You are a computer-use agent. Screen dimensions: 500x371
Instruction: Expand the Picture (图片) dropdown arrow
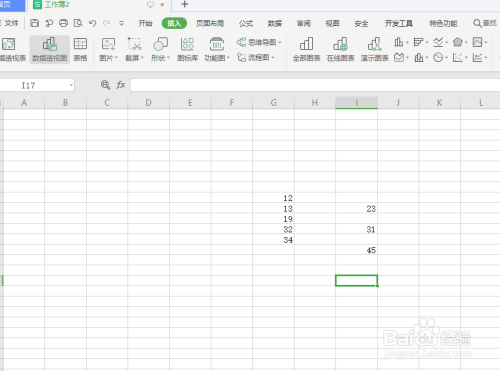point(116,58)
